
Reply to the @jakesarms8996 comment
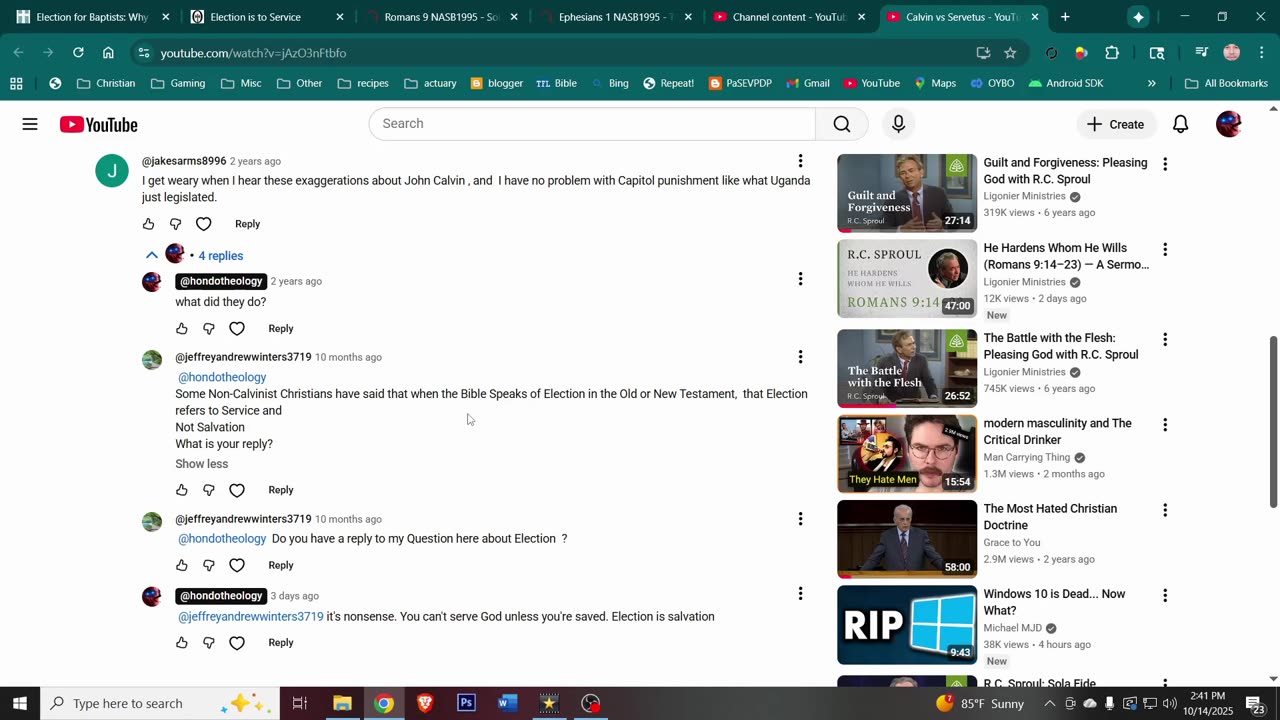(247, 224)
